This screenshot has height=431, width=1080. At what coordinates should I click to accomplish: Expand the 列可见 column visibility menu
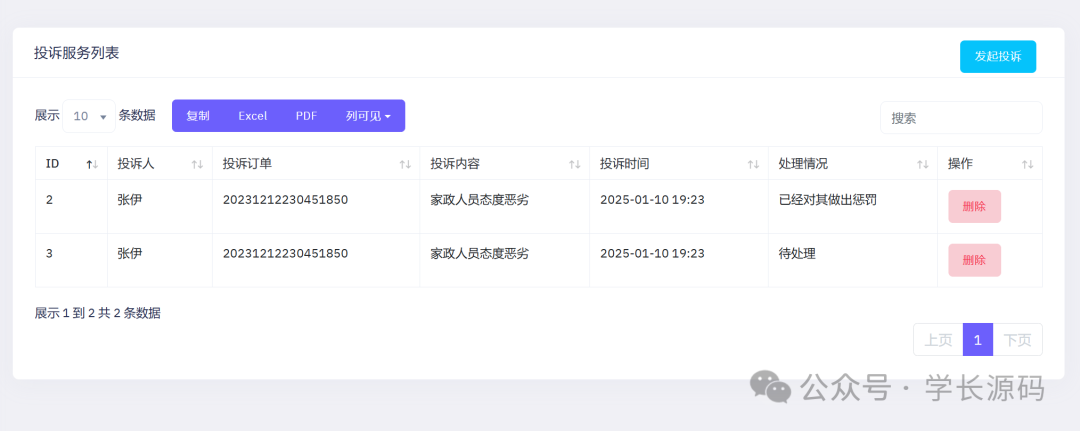(x=368, y=116)
